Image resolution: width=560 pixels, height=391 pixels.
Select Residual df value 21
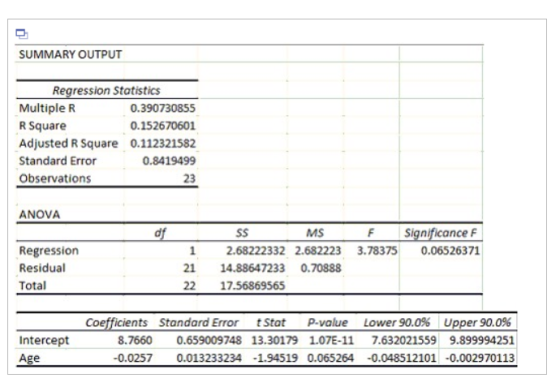[189, 268]
